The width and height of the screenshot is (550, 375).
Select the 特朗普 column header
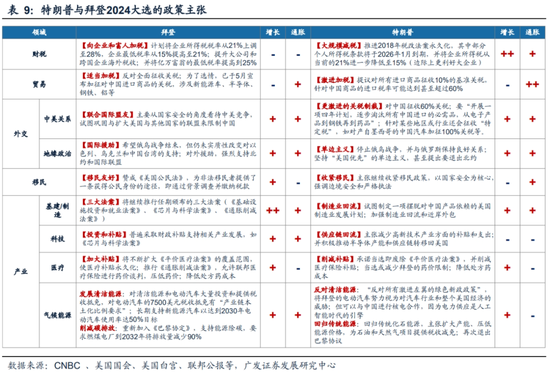click(x=402, y=32)
